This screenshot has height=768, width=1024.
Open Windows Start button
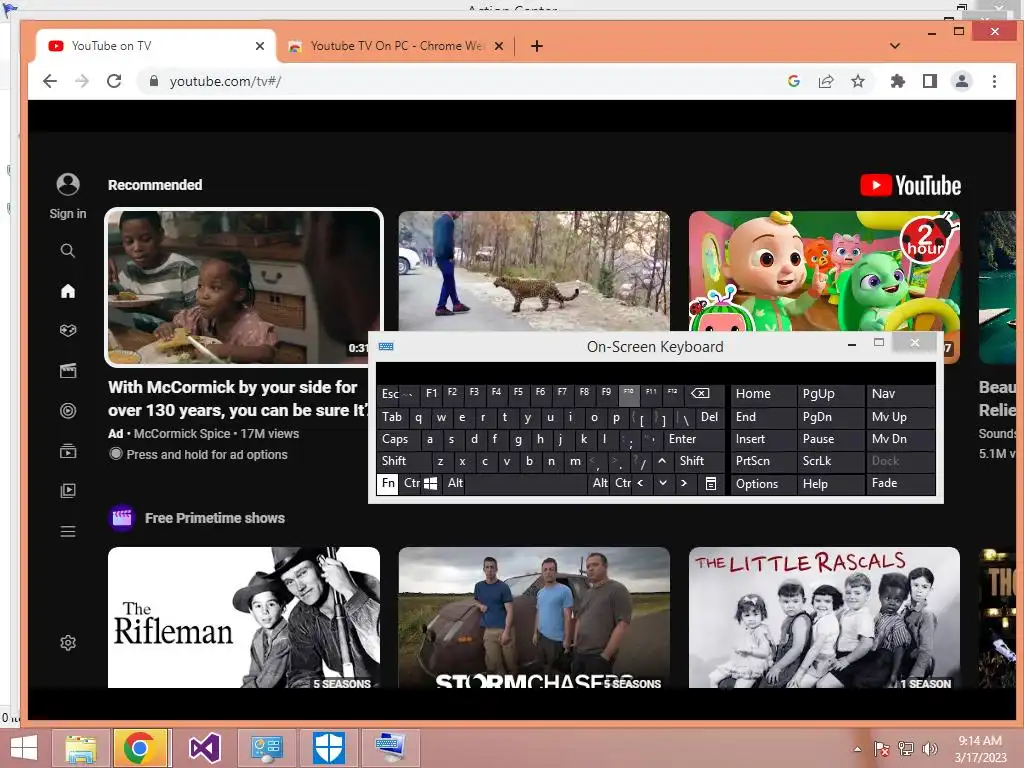[x=24, y=748]
